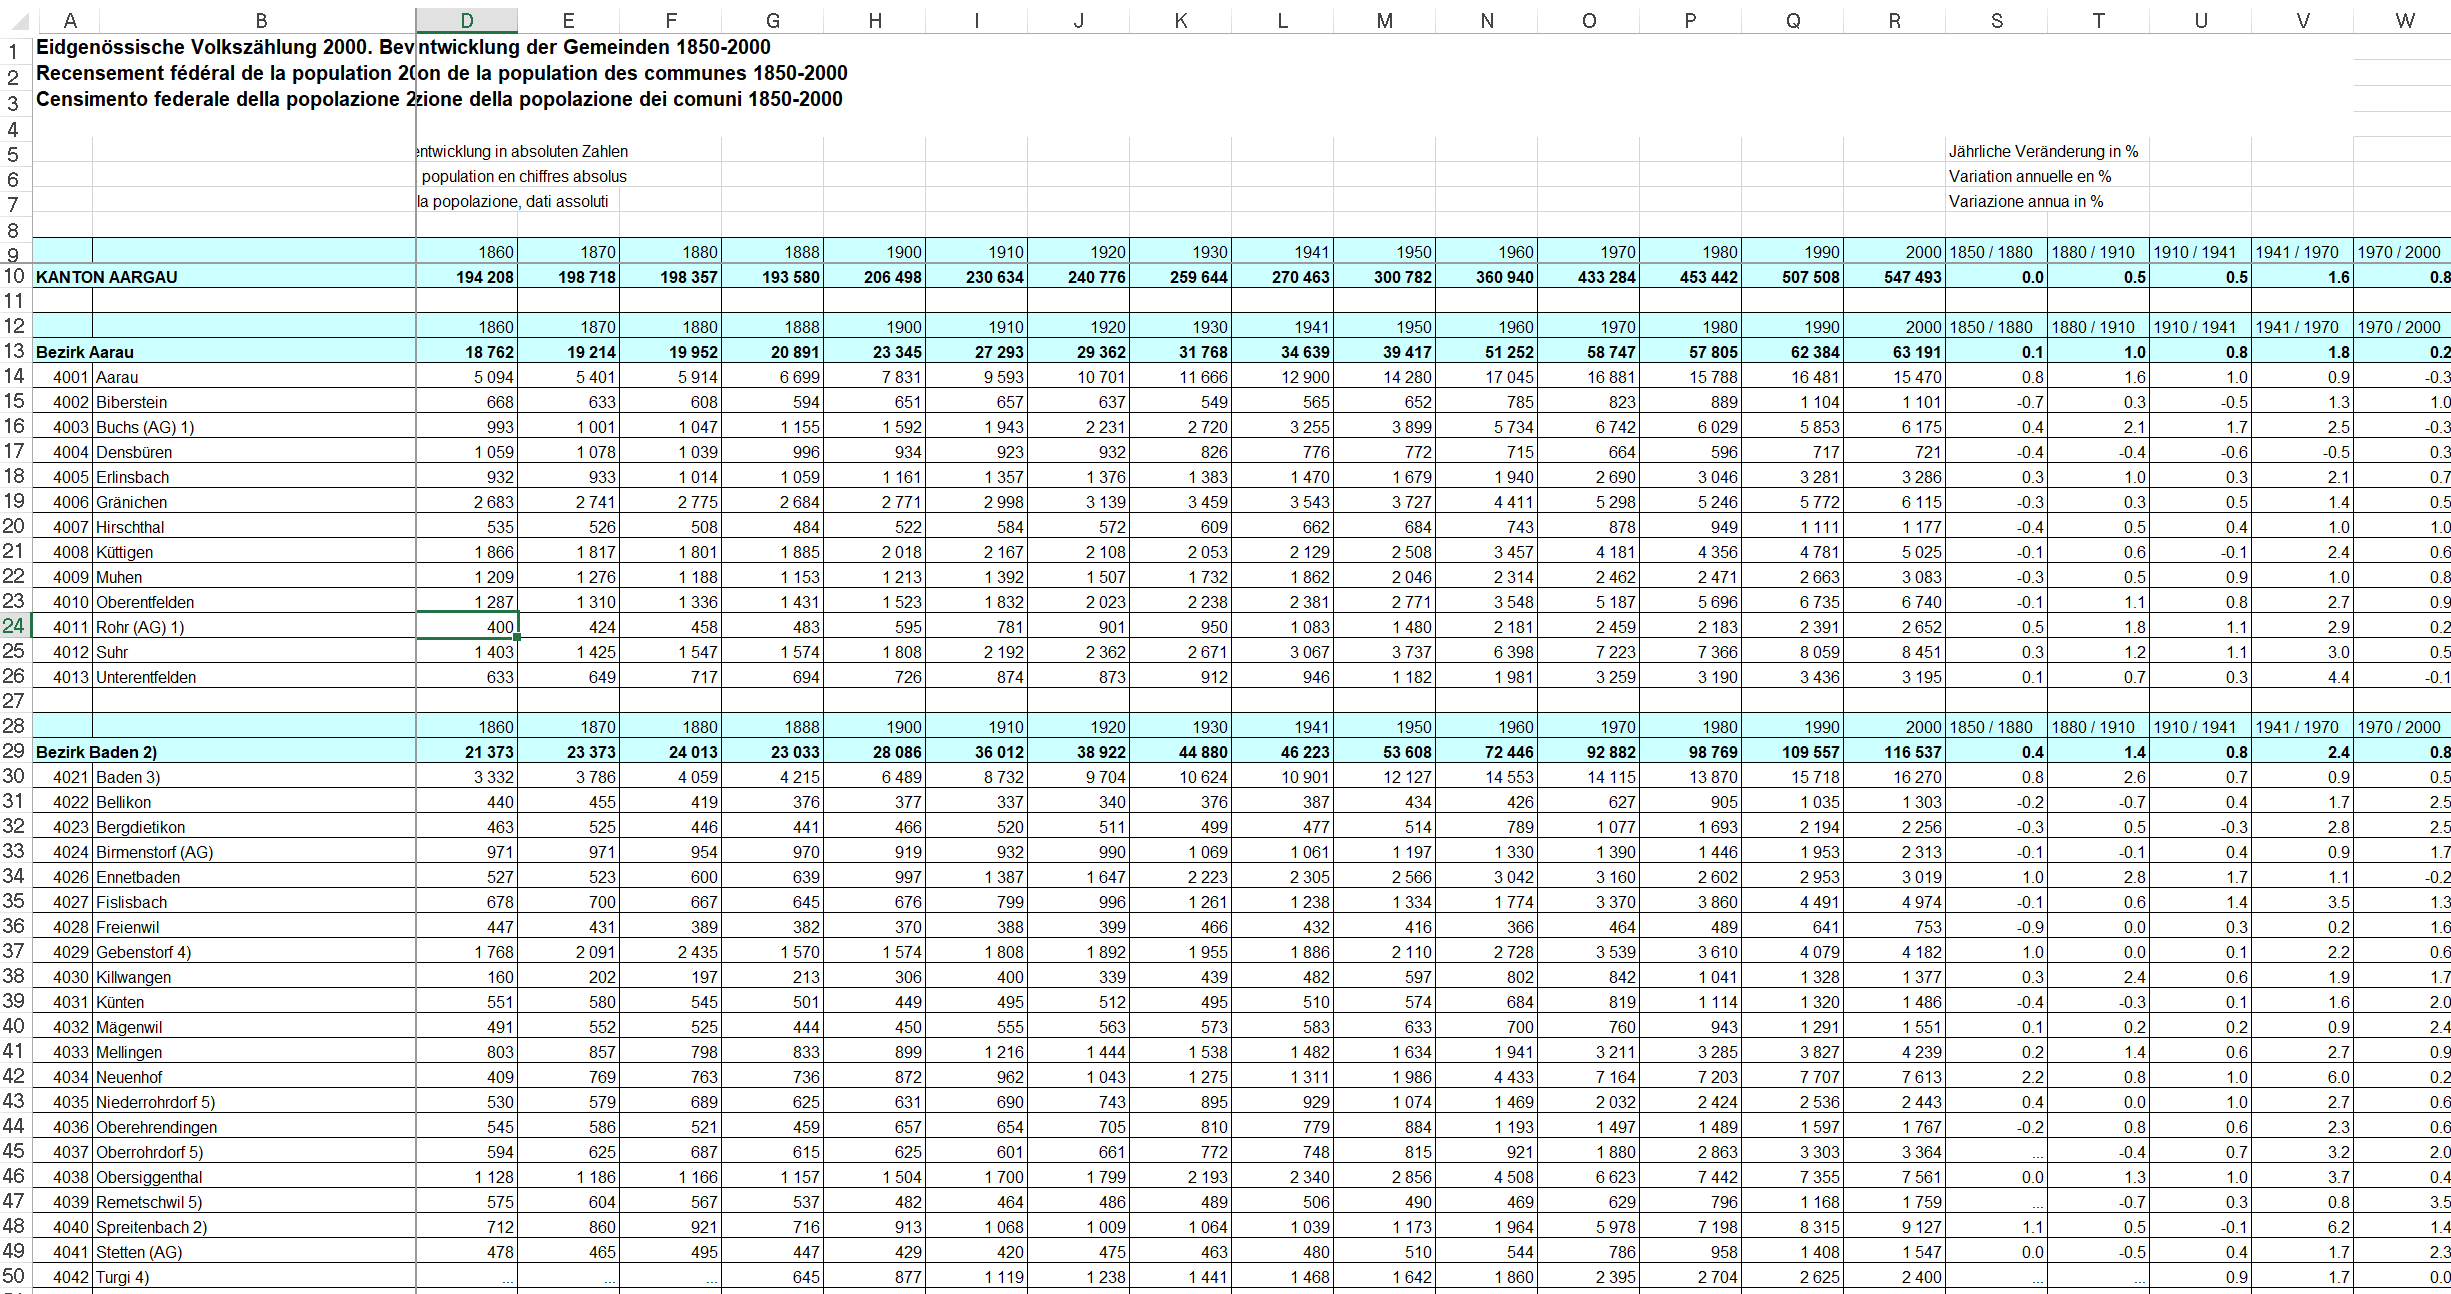Click the Remetschwil 5) cell

click(254, 1202)
